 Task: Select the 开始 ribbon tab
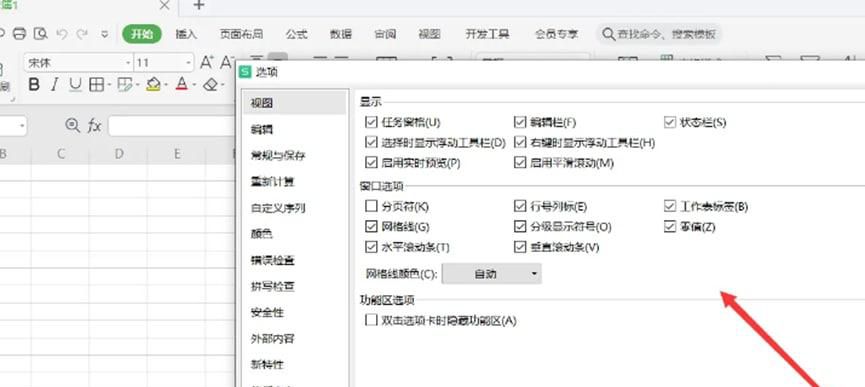142,34
